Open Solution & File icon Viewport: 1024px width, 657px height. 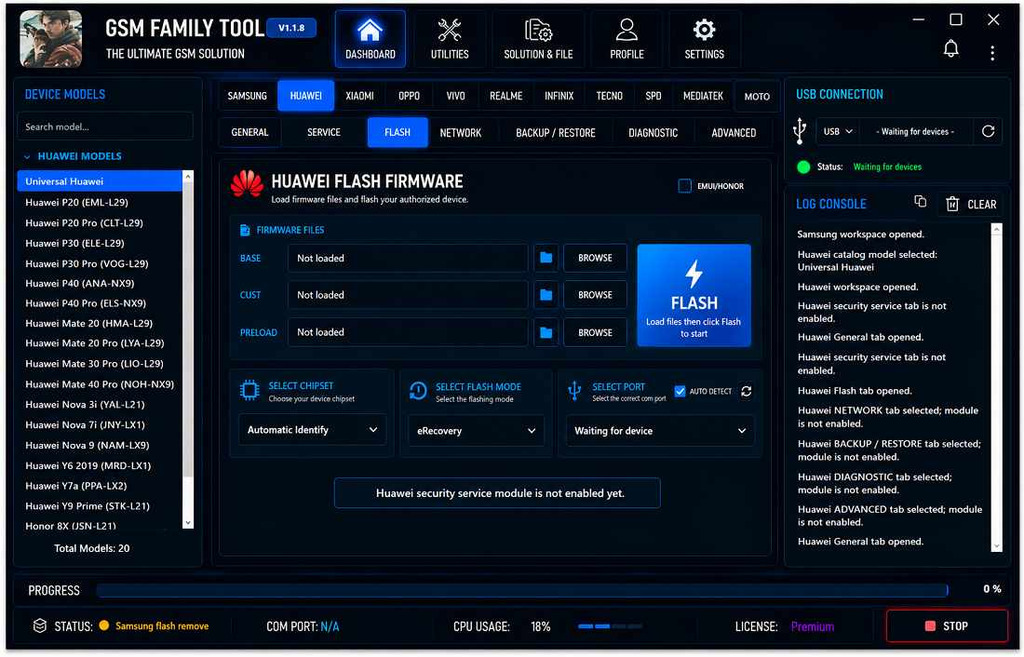pyautogui.click(x=538, y=30)
